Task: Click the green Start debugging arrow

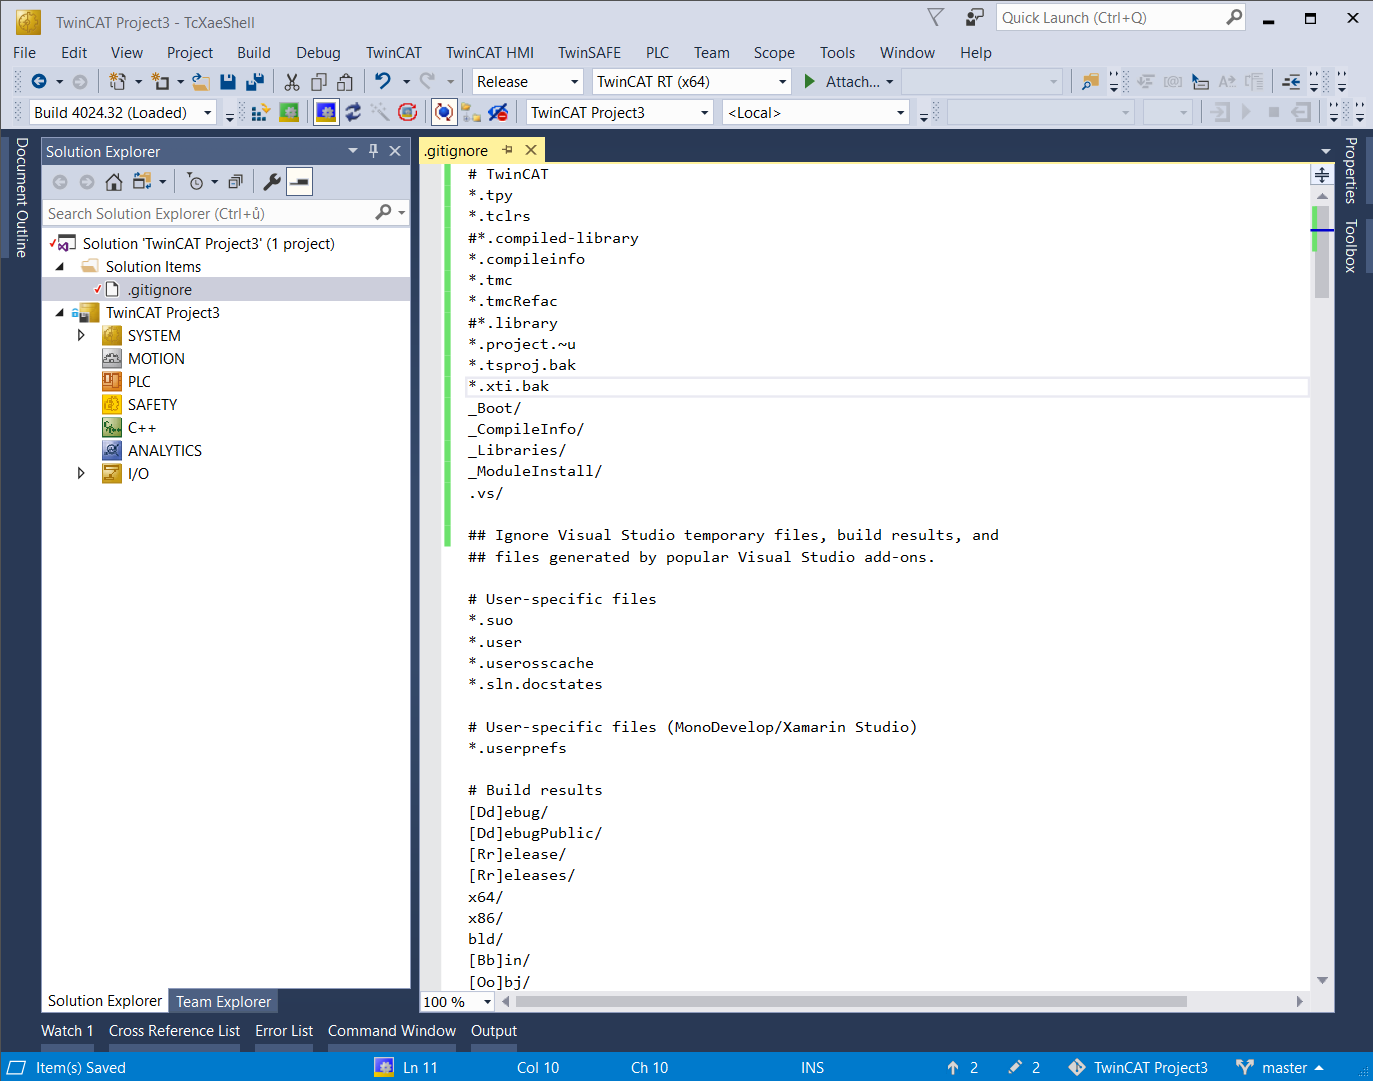Action: click(x=810, y=82)
